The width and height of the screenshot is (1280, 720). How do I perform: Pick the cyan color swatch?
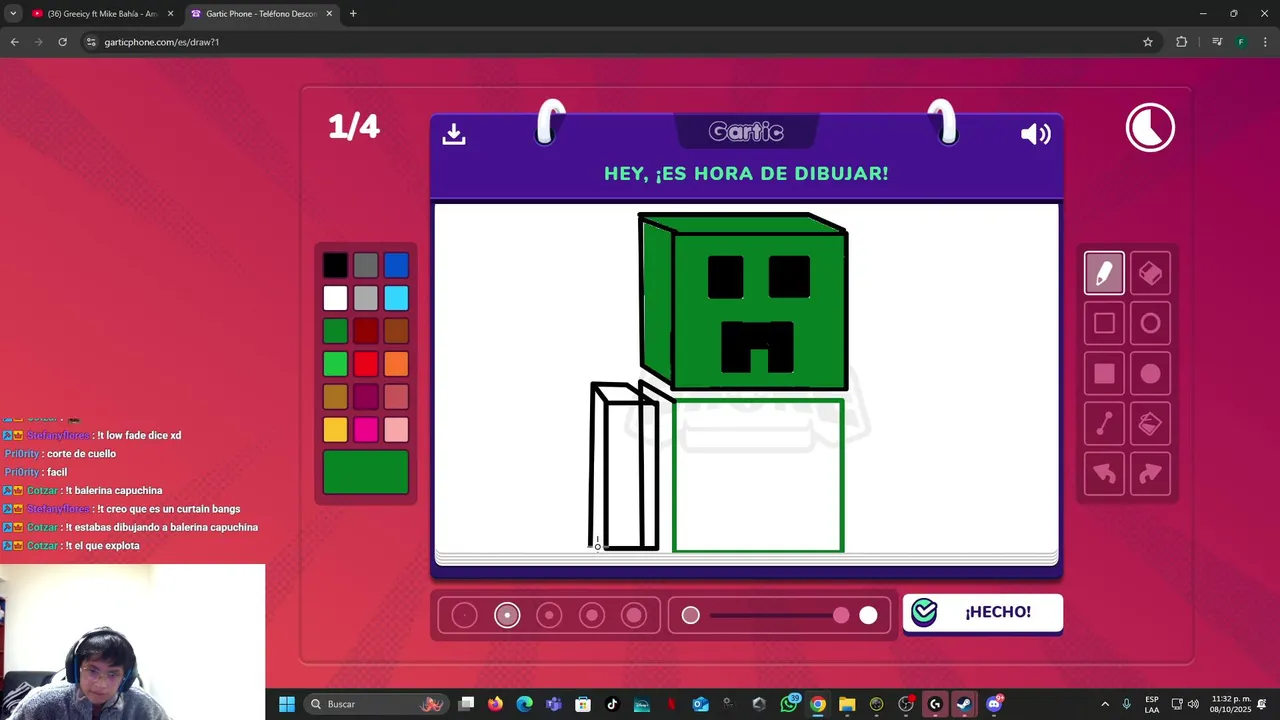tap(396, 298)
